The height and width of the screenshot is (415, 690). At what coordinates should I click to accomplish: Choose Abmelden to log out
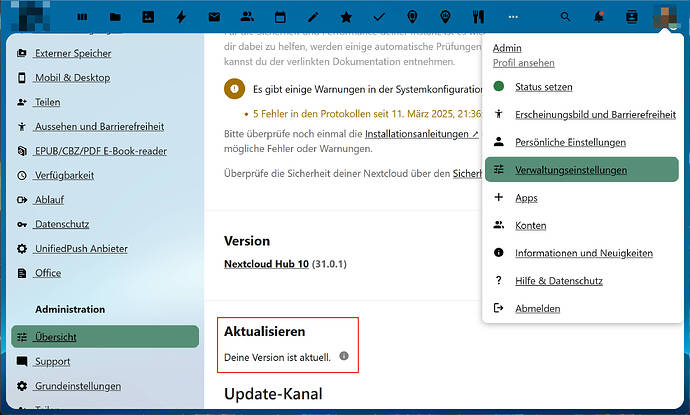[537, 309]
